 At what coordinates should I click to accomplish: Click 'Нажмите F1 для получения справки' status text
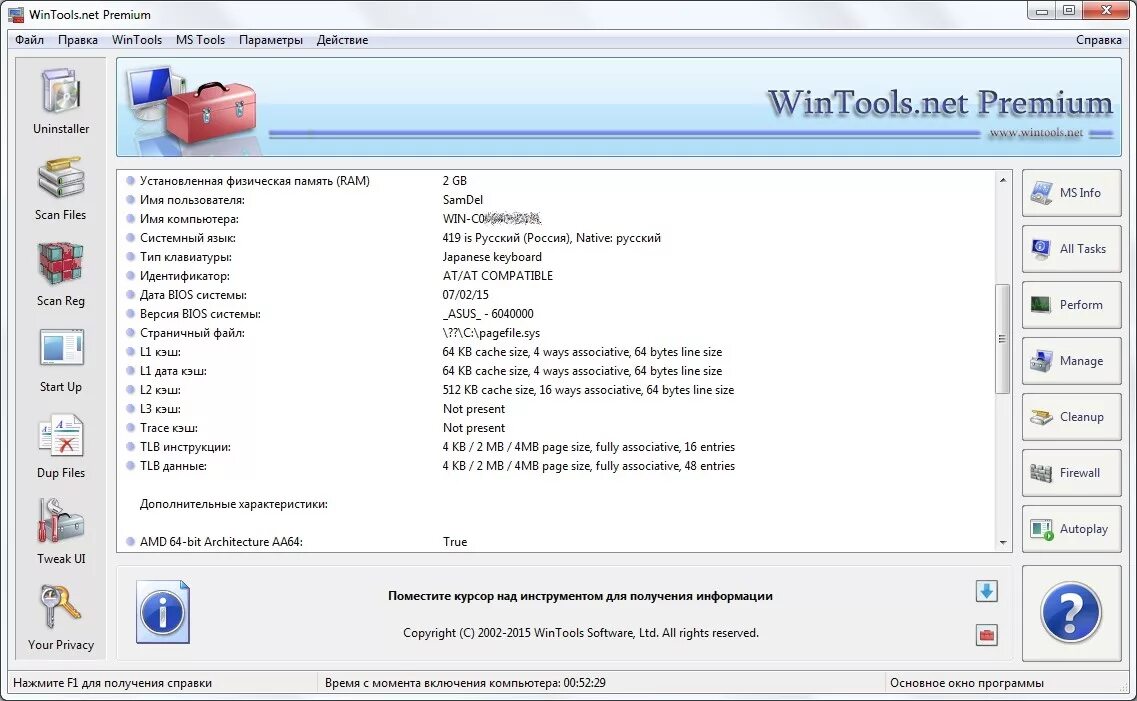point(112,683)
